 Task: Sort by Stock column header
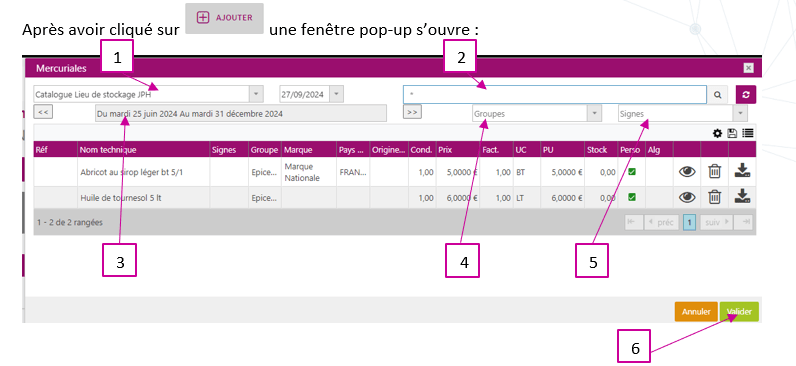pos(601,150)
